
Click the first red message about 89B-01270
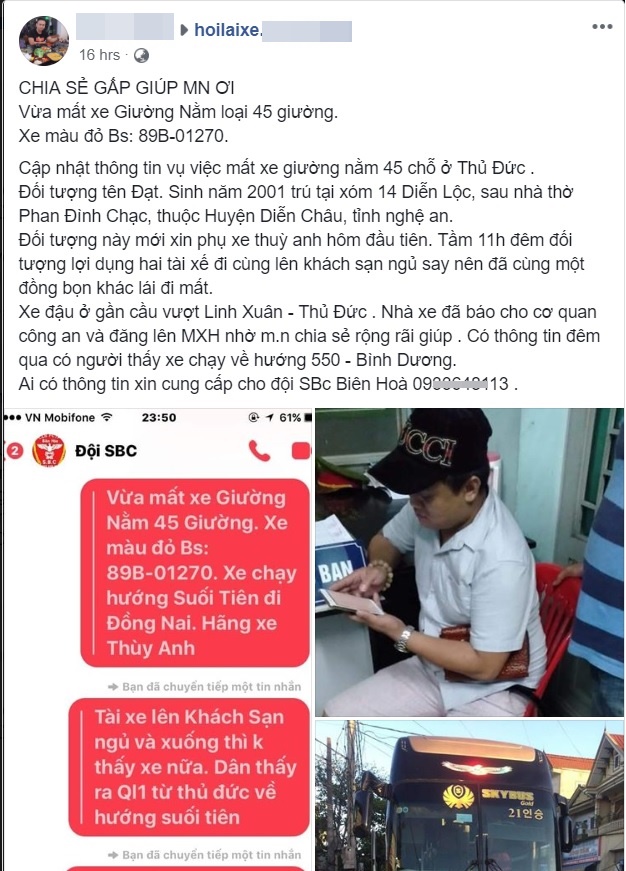[195, 573]
